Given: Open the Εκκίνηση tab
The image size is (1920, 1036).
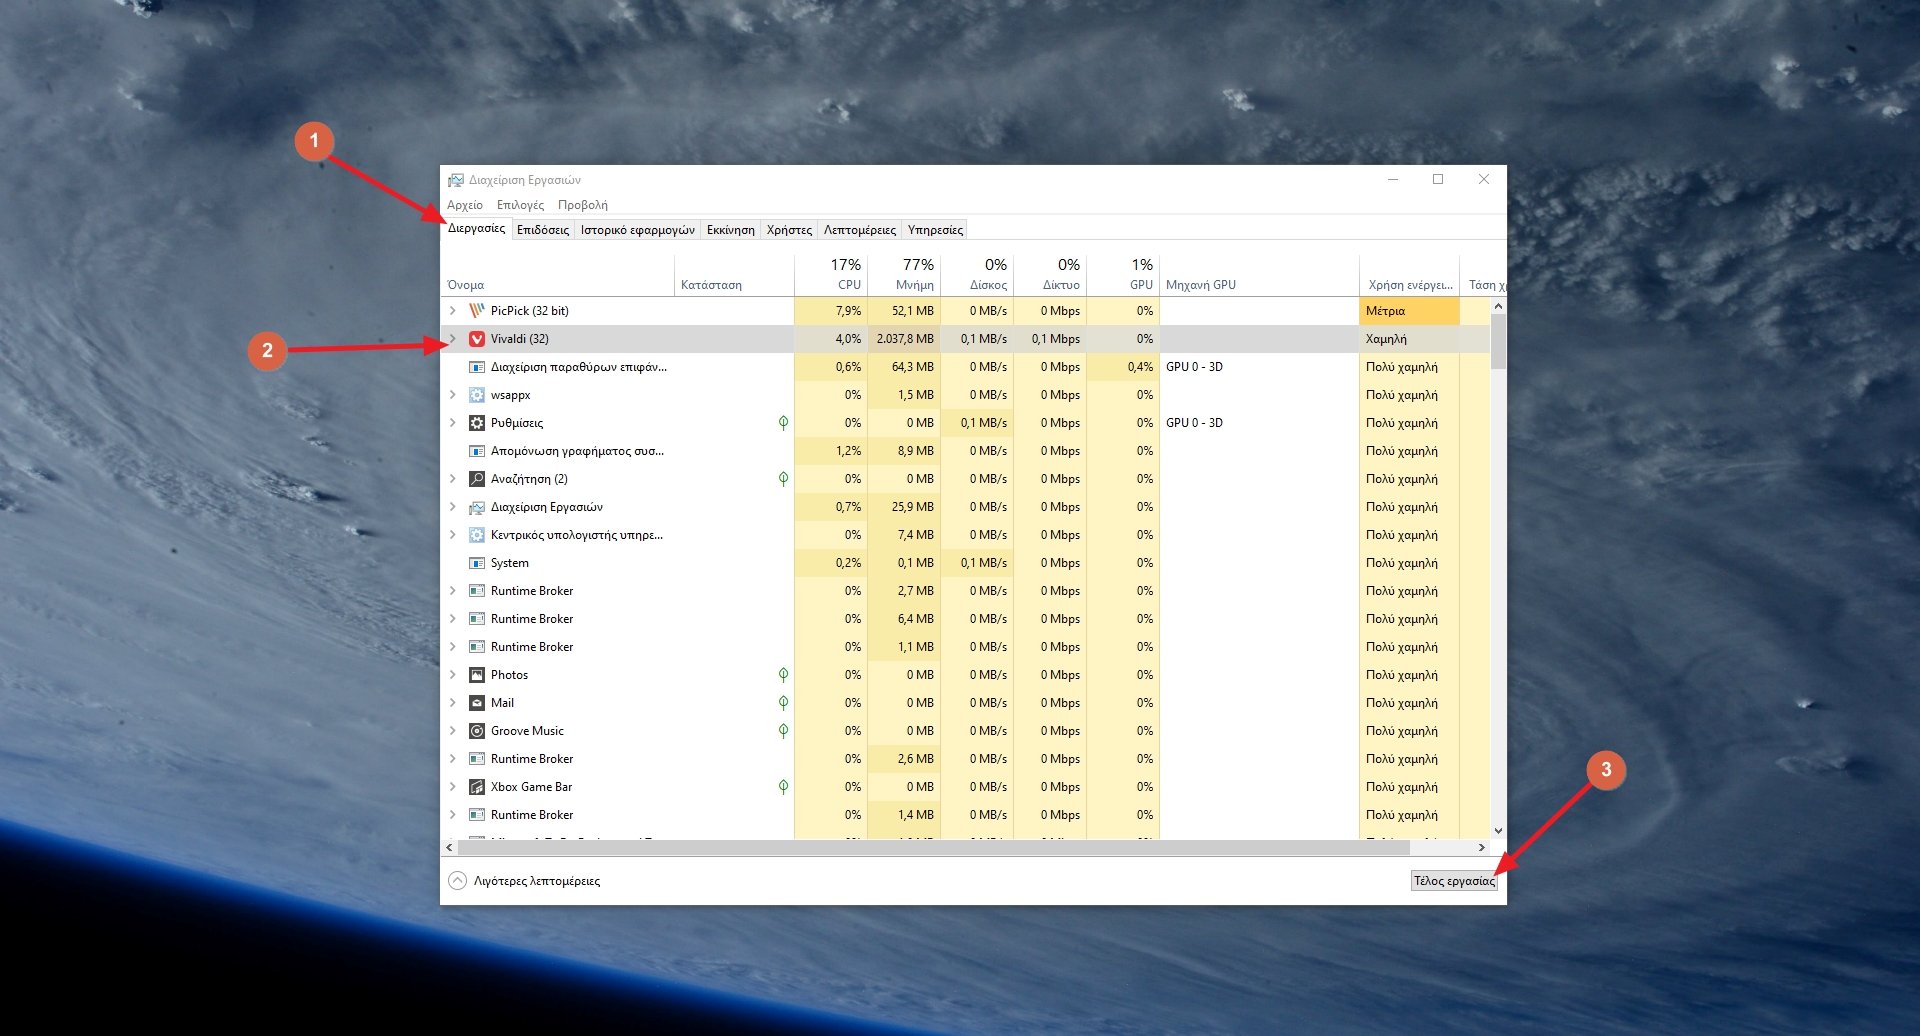Looking at the screenshot, I should (x=730, y=230).
